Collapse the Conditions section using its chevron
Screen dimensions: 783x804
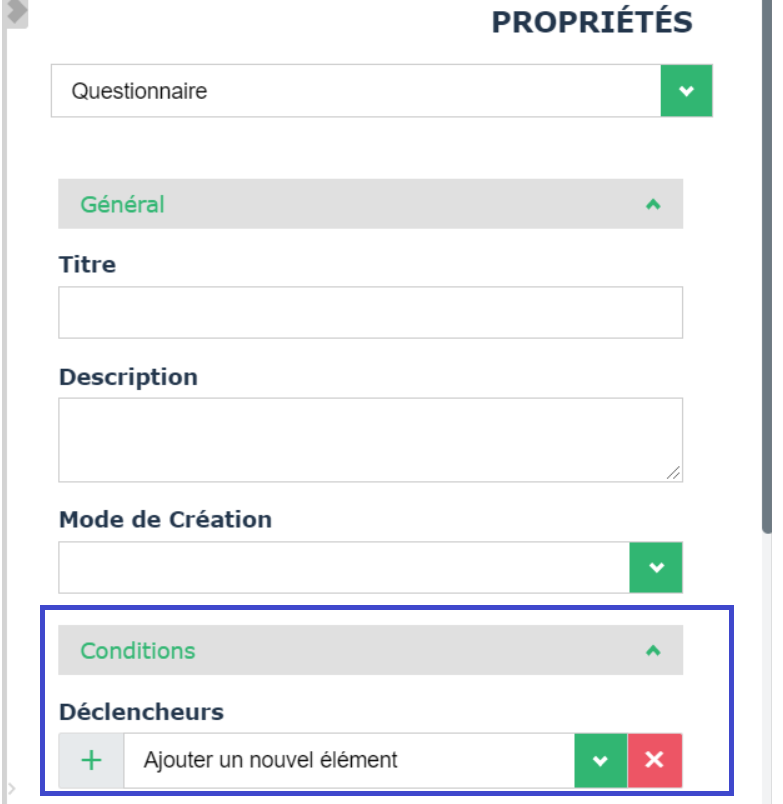(653, 650)
